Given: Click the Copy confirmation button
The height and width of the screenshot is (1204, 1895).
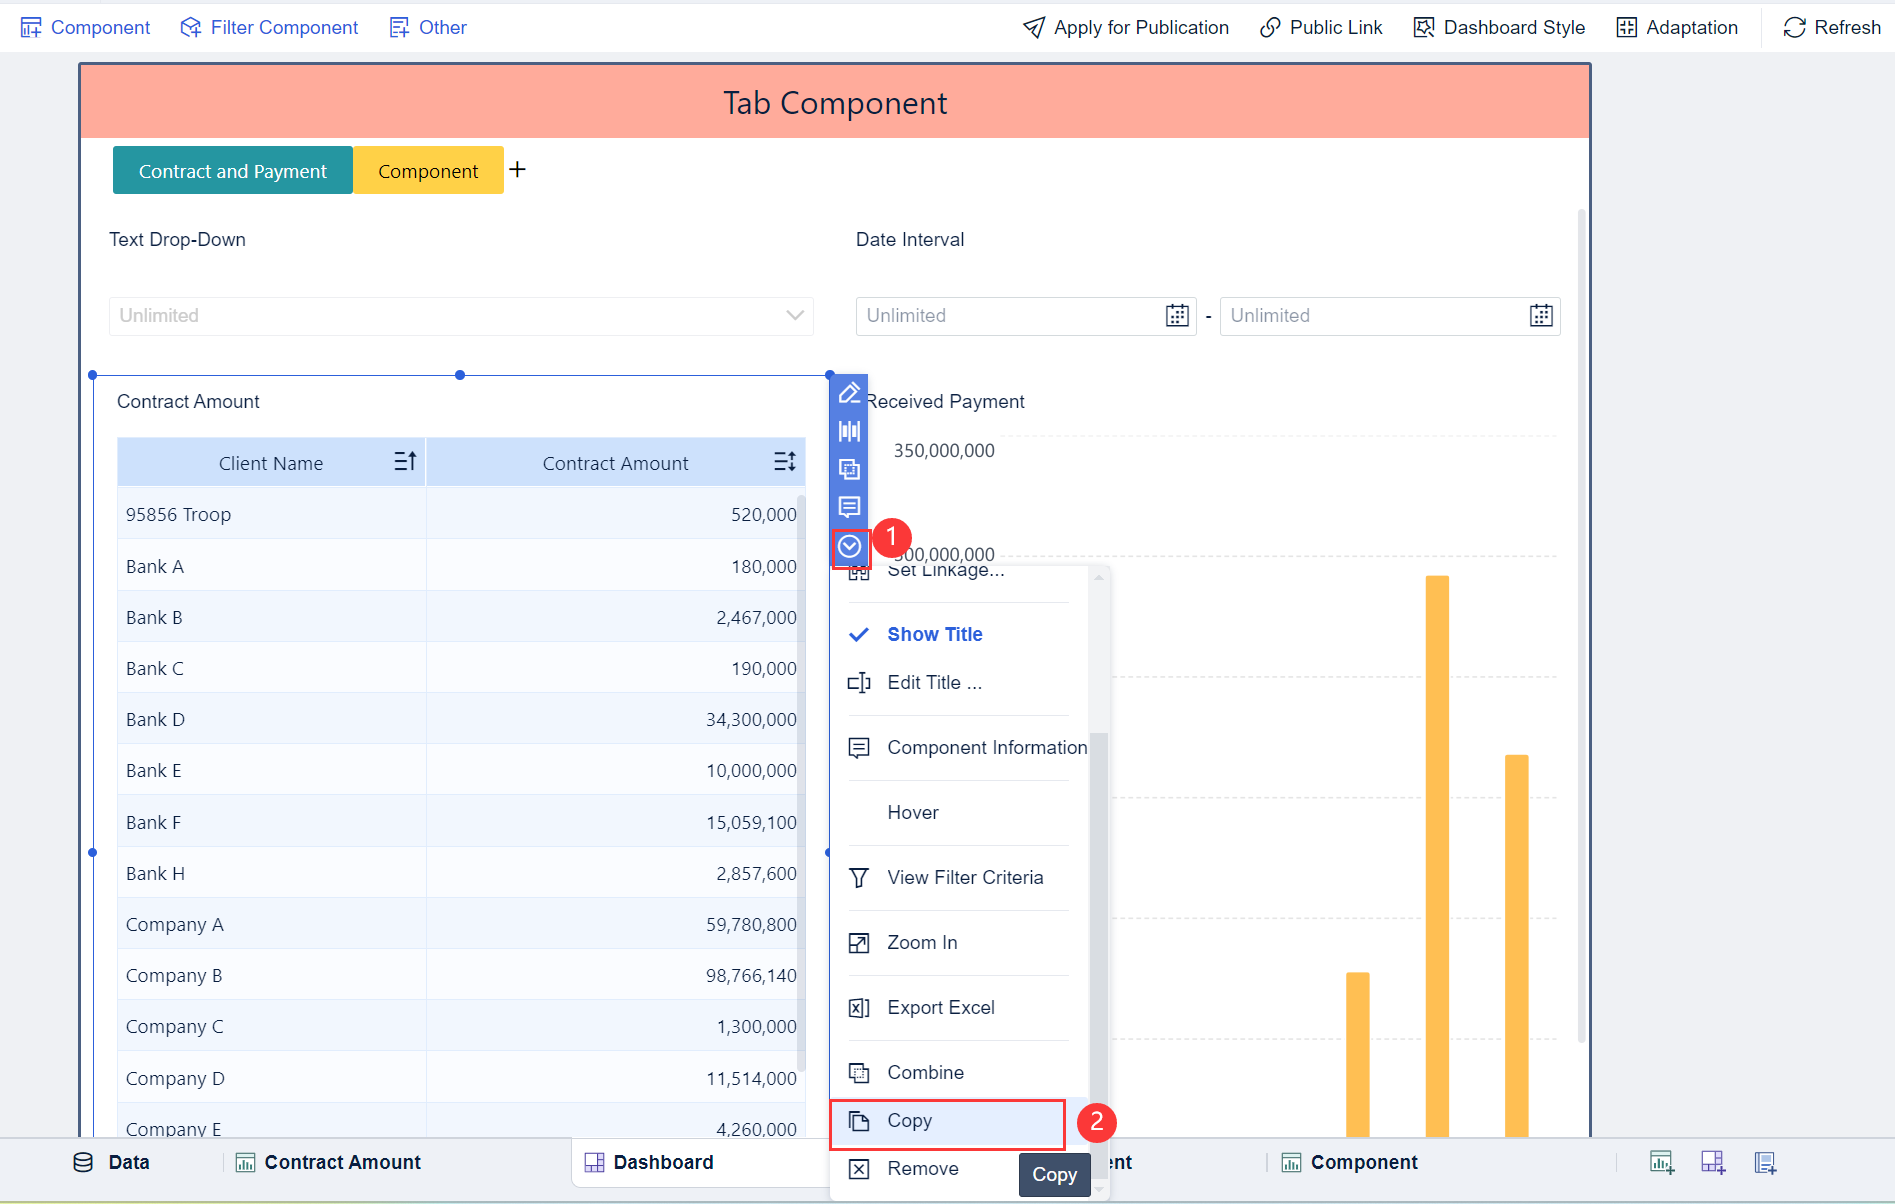Looking at the screenshot, I should tap(1054, 1174).
